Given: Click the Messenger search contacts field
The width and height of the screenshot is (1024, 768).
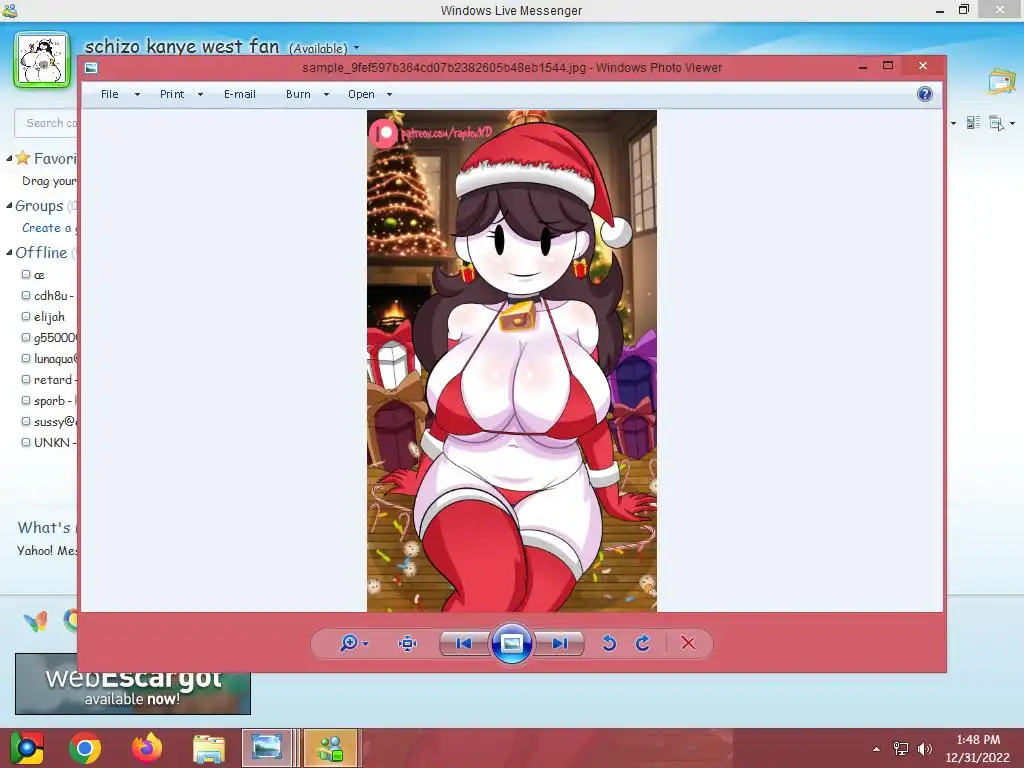Looking at the screenshot, I should tap(46, 123).
